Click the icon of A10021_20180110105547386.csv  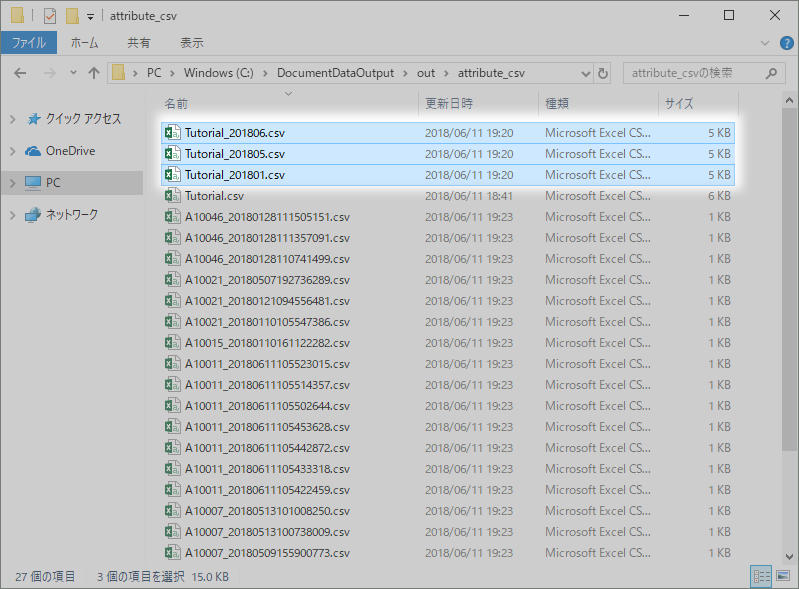(x=172, y=322)
